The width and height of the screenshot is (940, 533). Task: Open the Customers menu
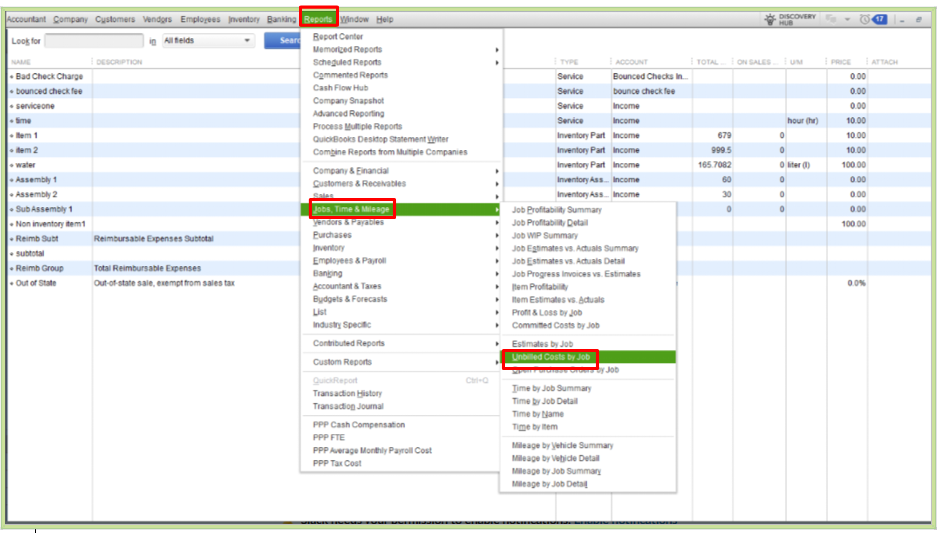pyautogui.click(x=115, y=20)
